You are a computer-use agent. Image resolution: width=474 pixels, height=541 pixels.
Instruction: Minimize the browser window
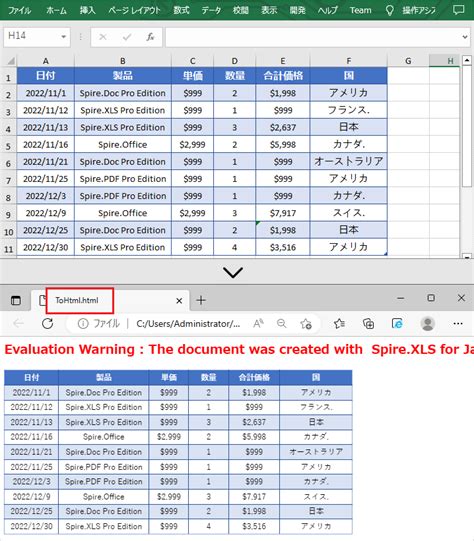pos(401,298)
